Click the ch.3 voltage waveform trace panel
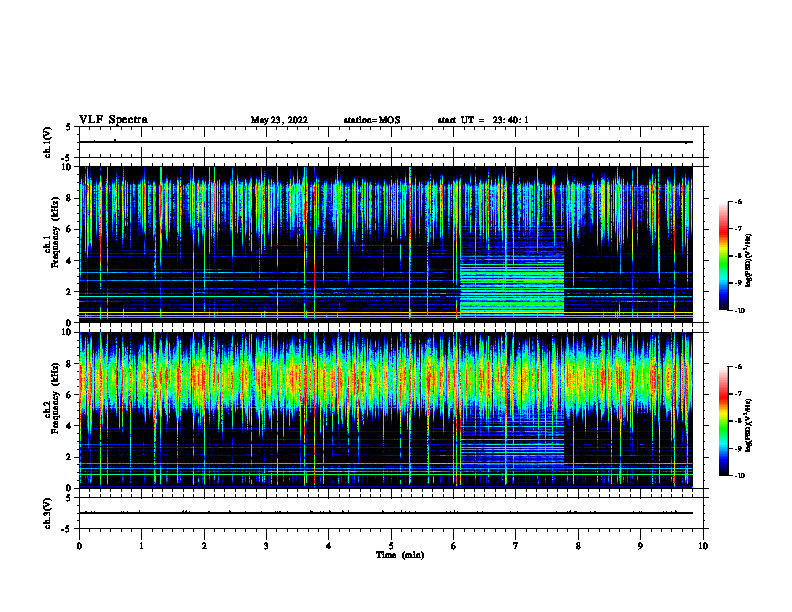The image size is (792, 612). click(x=390, y=513)
